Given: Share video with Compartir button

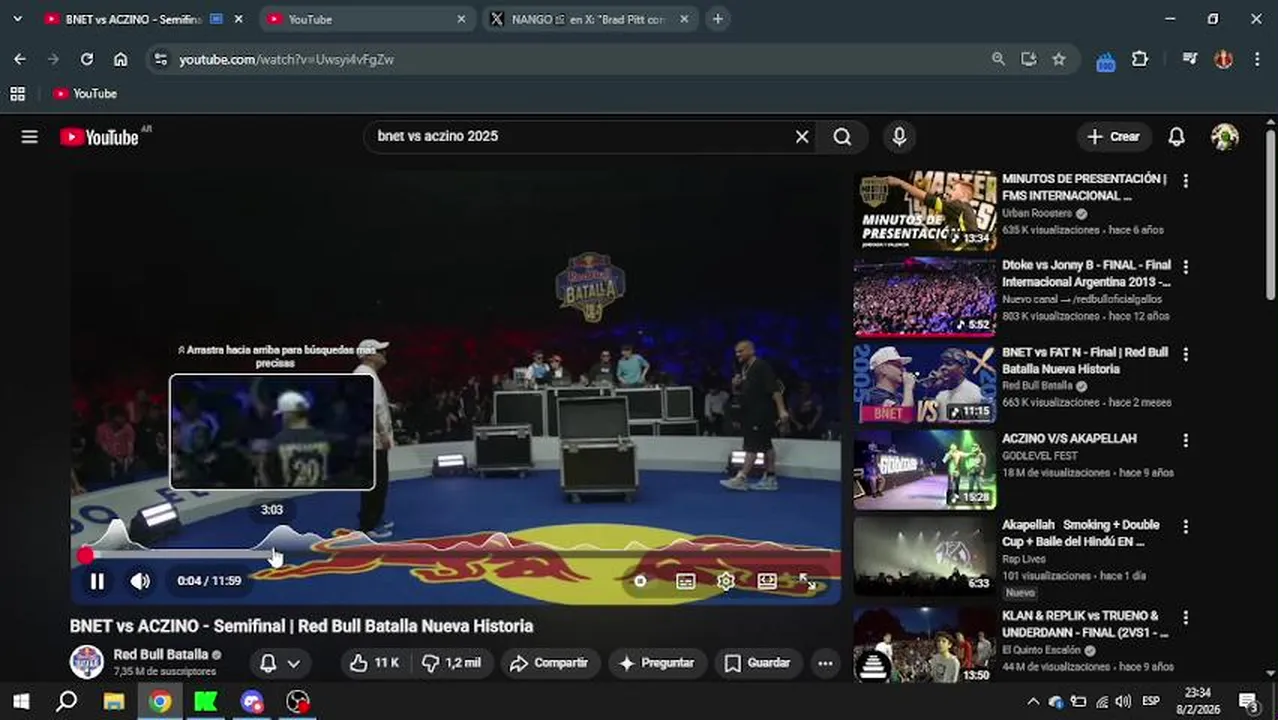Looking at the screenshot, I should coord(549,663).
